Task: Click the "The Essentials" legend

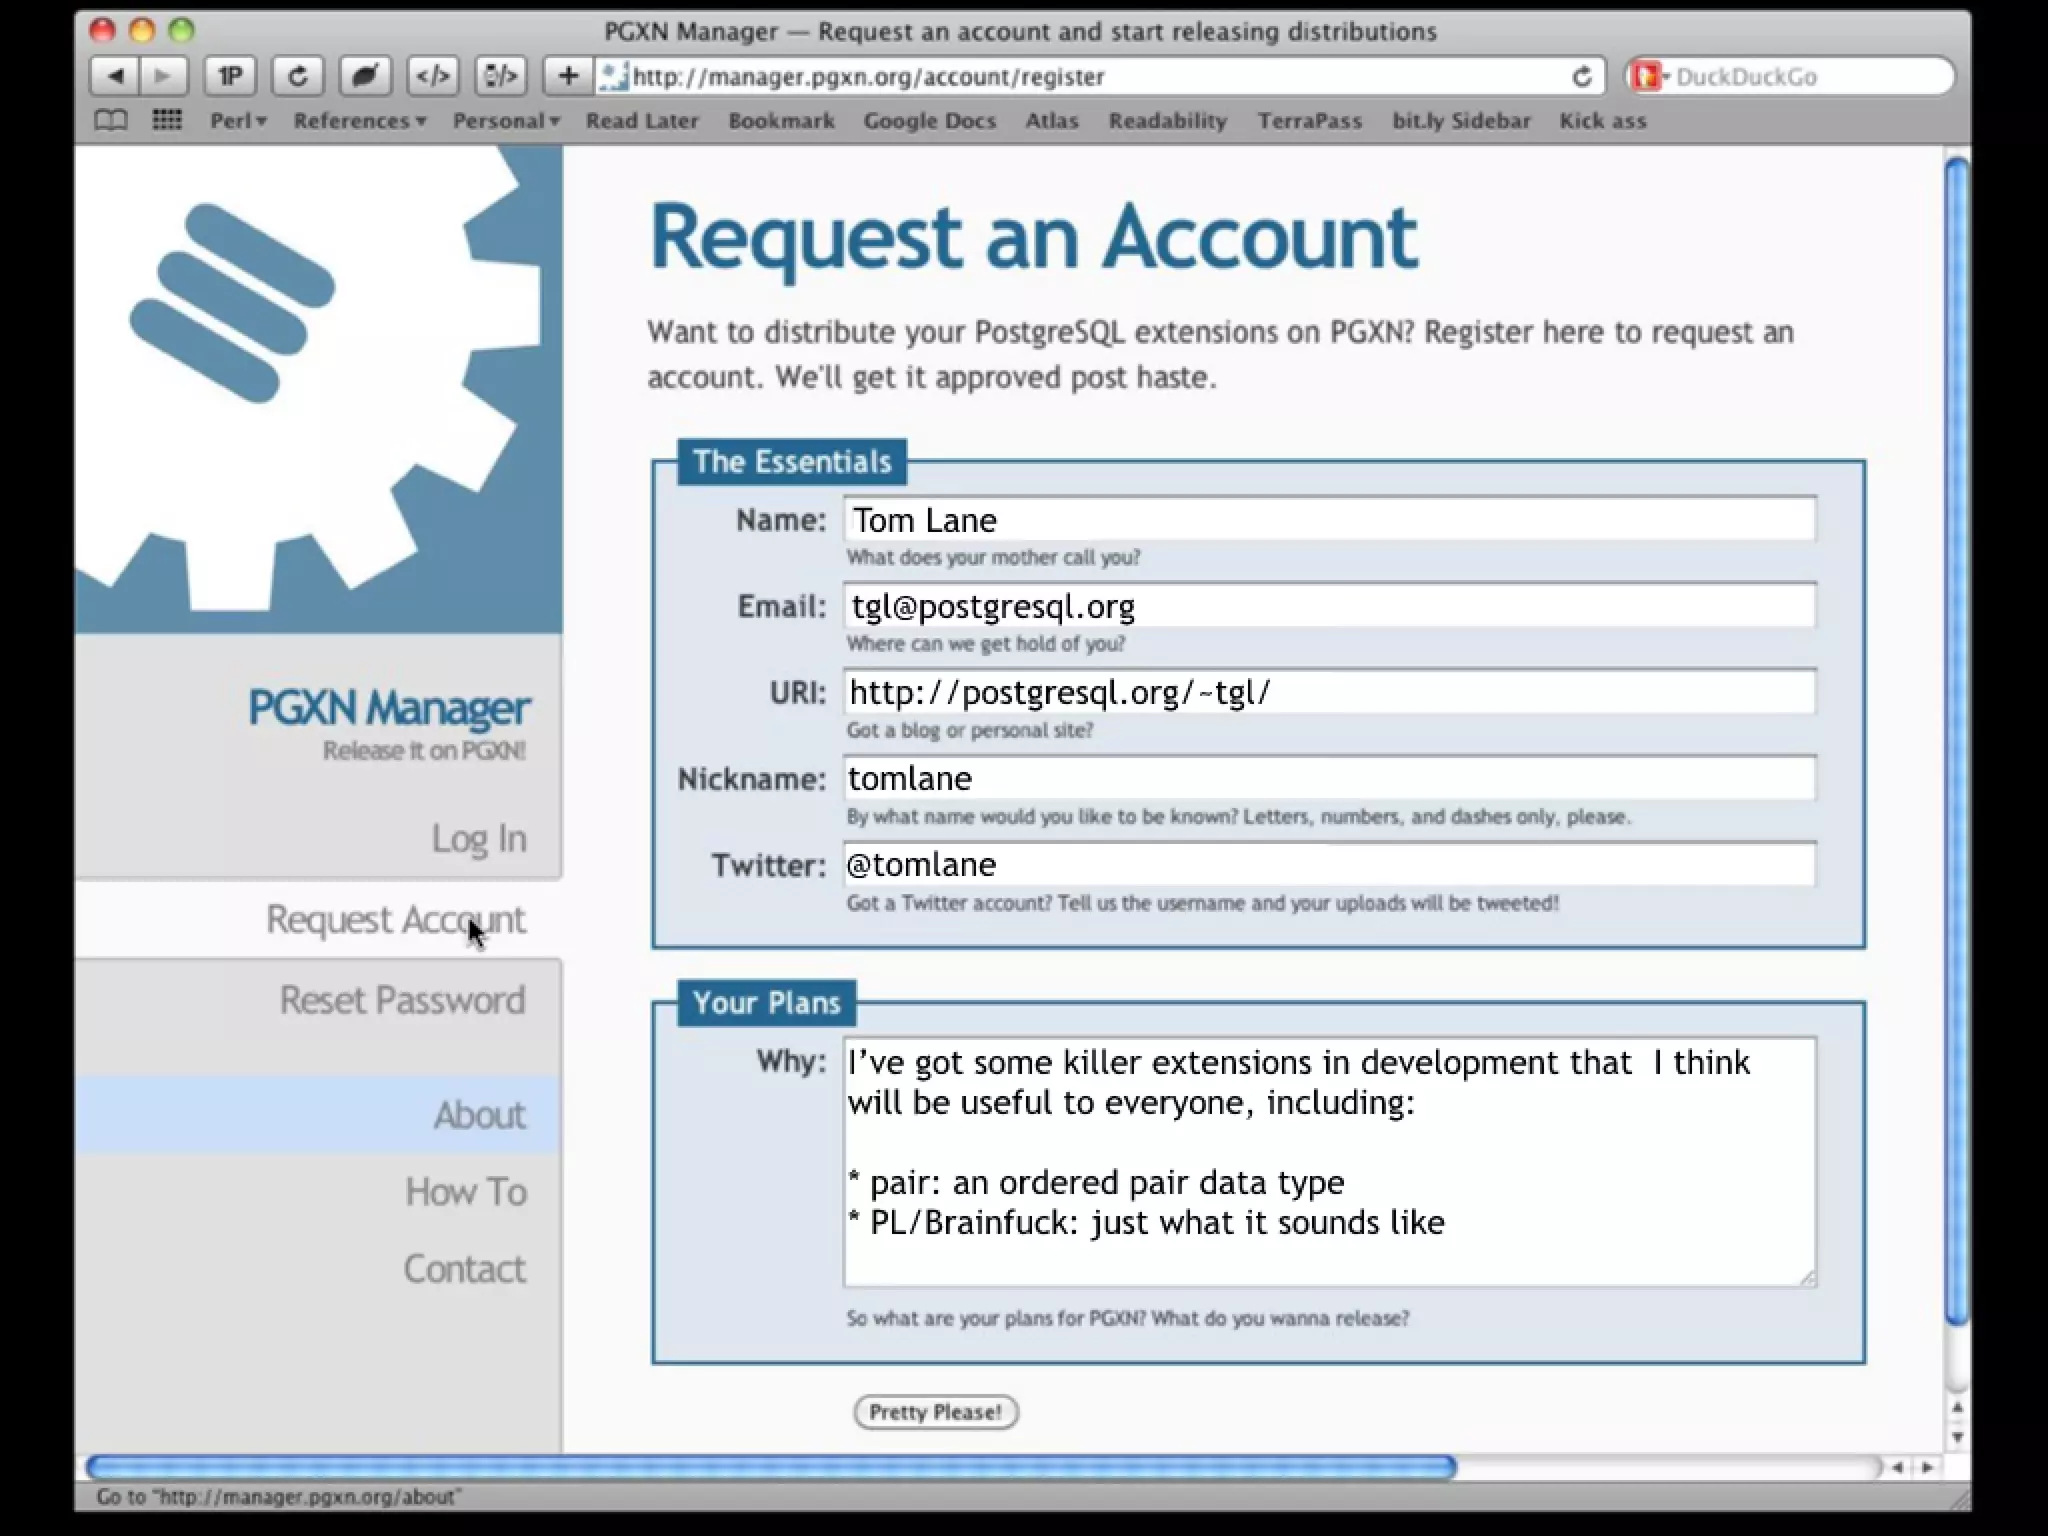Action: 792,462
